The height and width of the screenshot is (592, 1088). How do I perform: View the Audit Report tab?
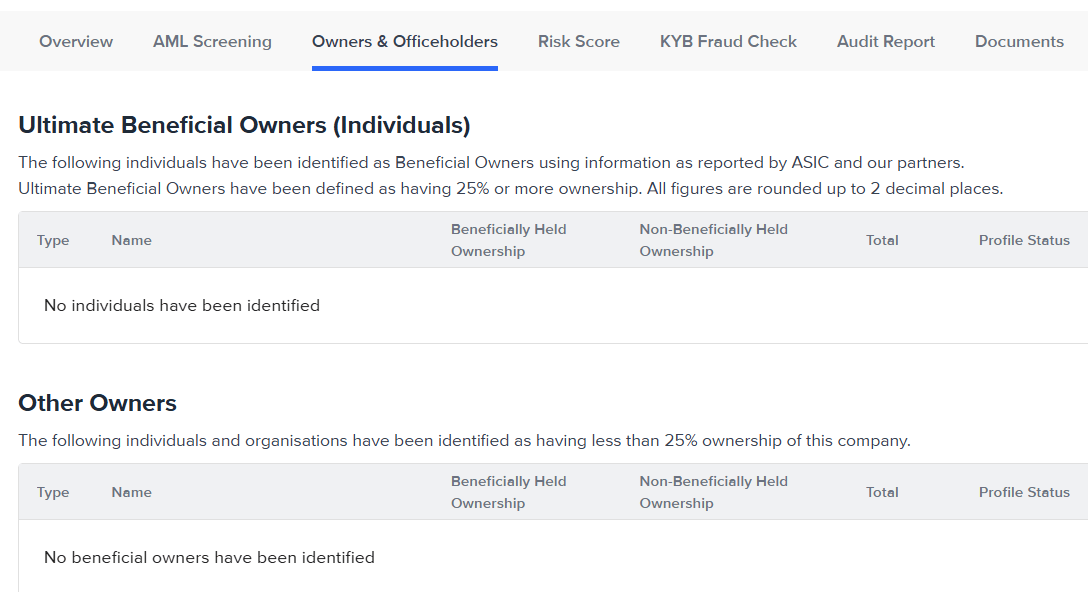point(886,42)
